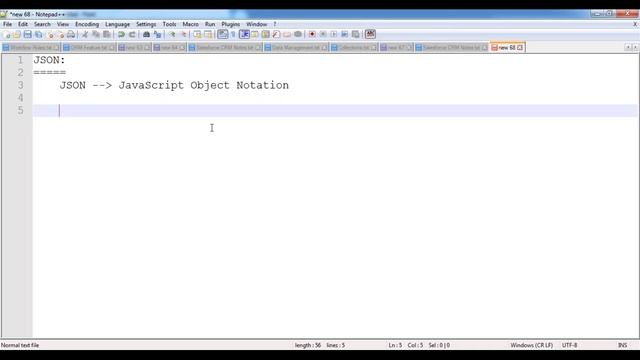
Task: Redo the edit via toolbar
Action: pyautogui.click(x=132, y=35)
